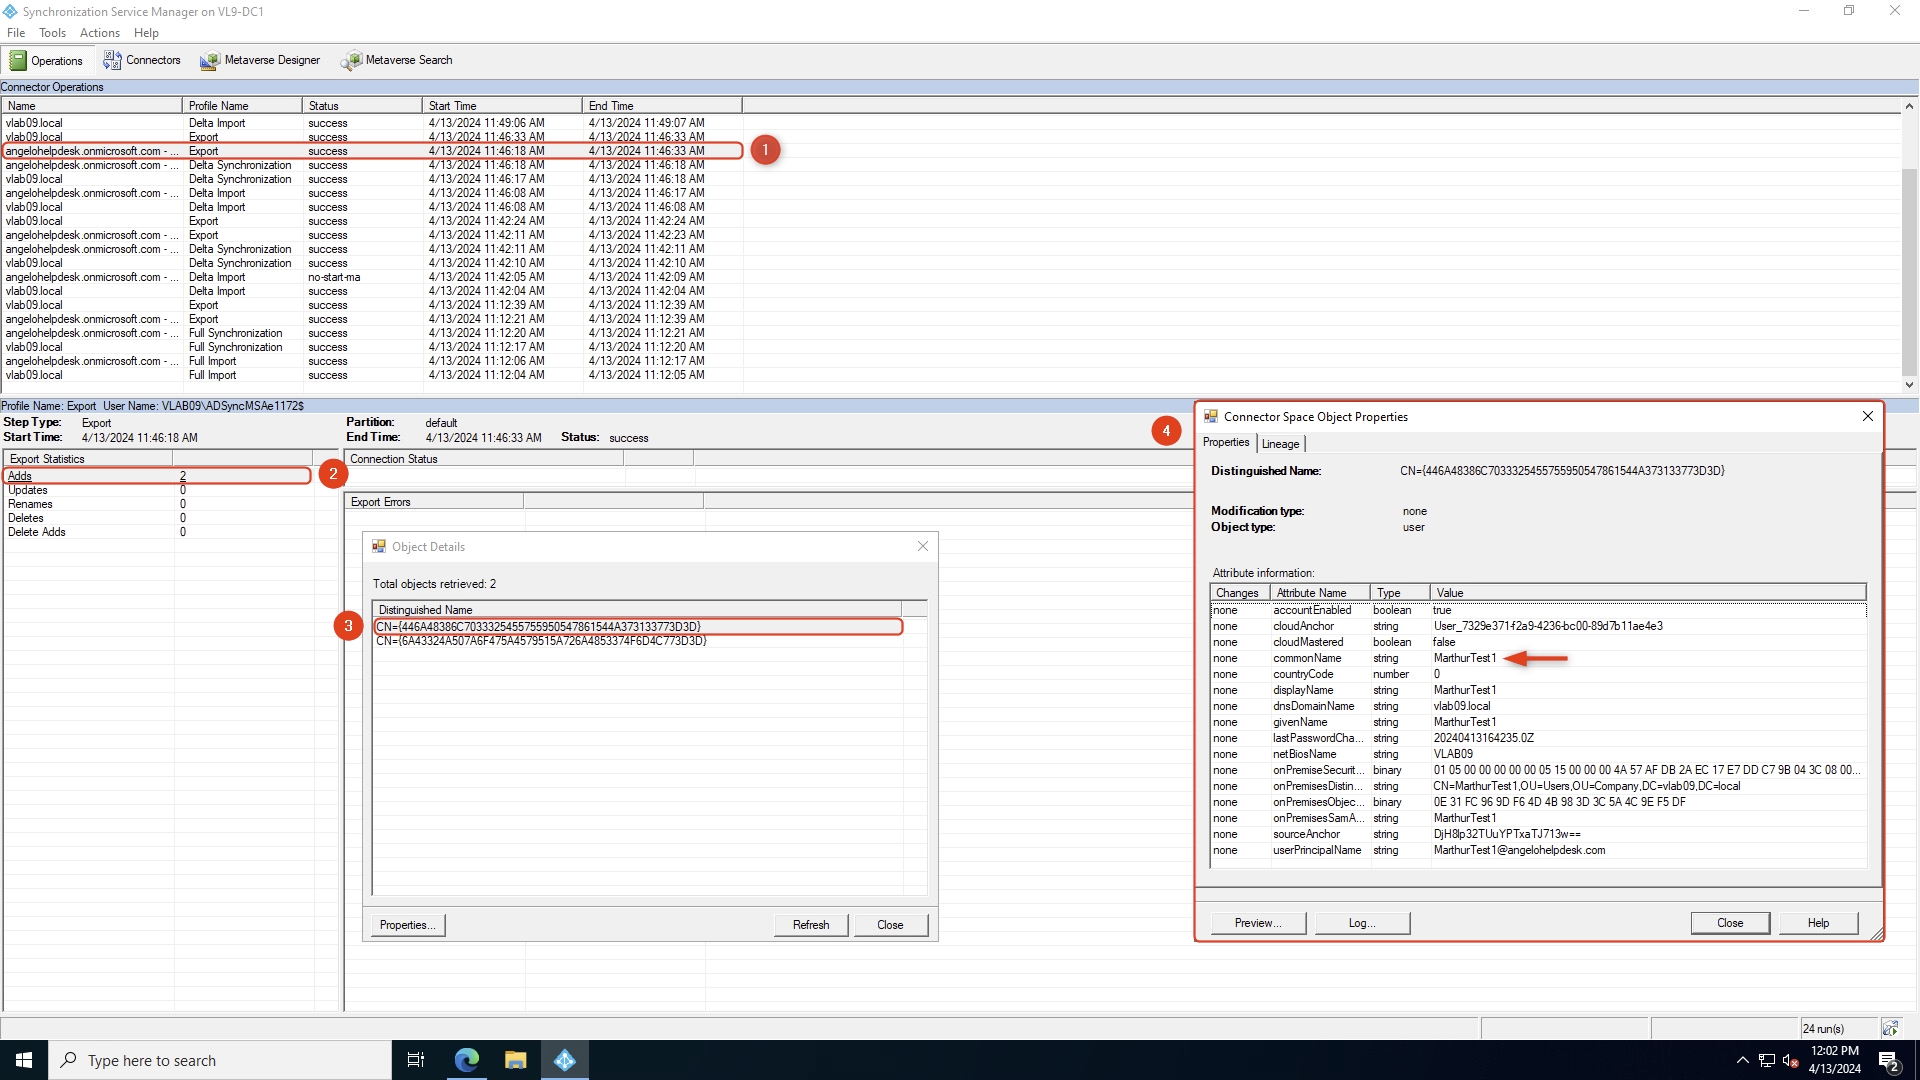Click Task View taskbar icon
This screenshot has width=1920, height=1080.
416,1060
